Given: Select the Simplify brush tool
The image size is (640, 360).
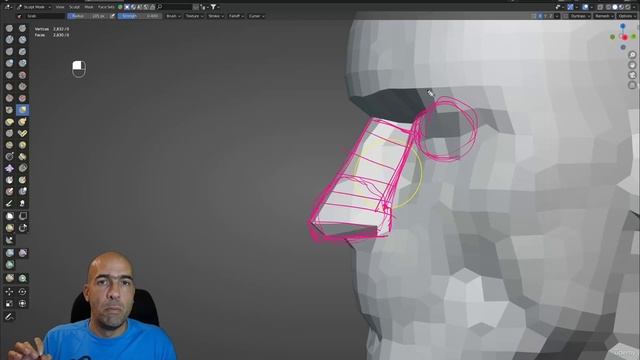Looking at the screenshot, I should coord(22,168).
